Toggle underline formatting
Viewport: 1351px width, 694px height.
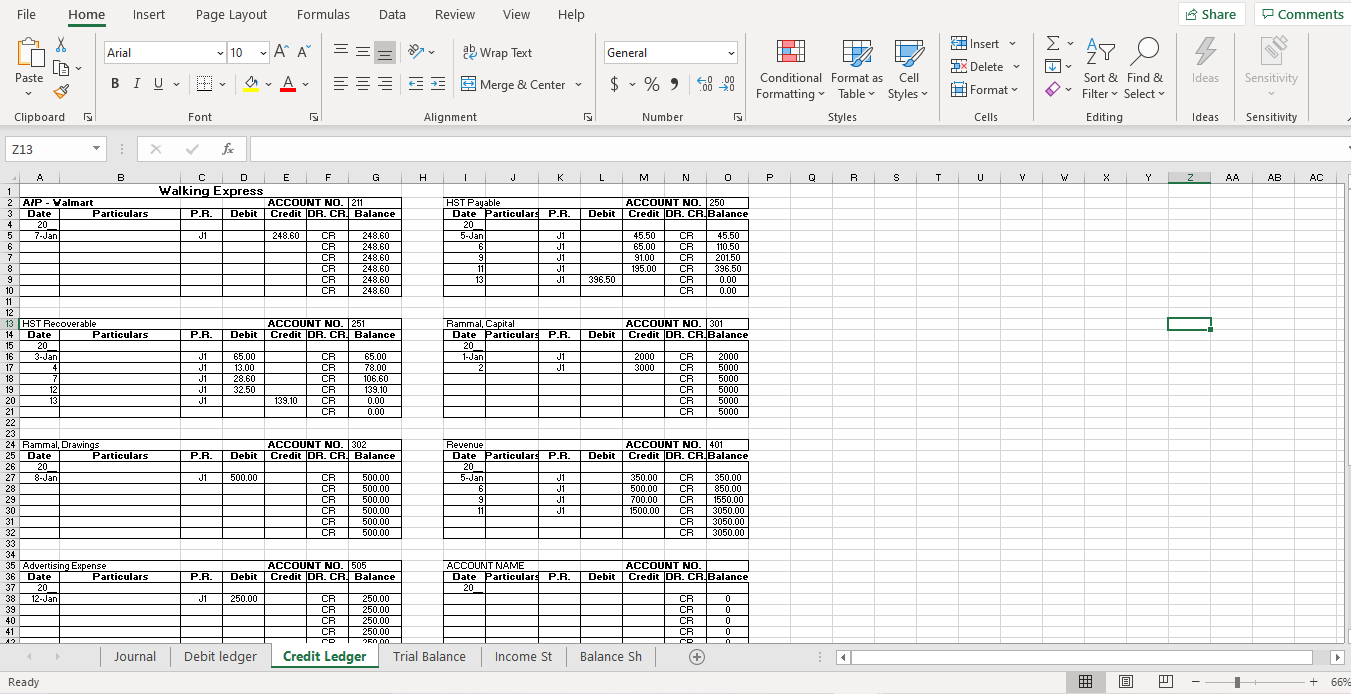(157, 83)
